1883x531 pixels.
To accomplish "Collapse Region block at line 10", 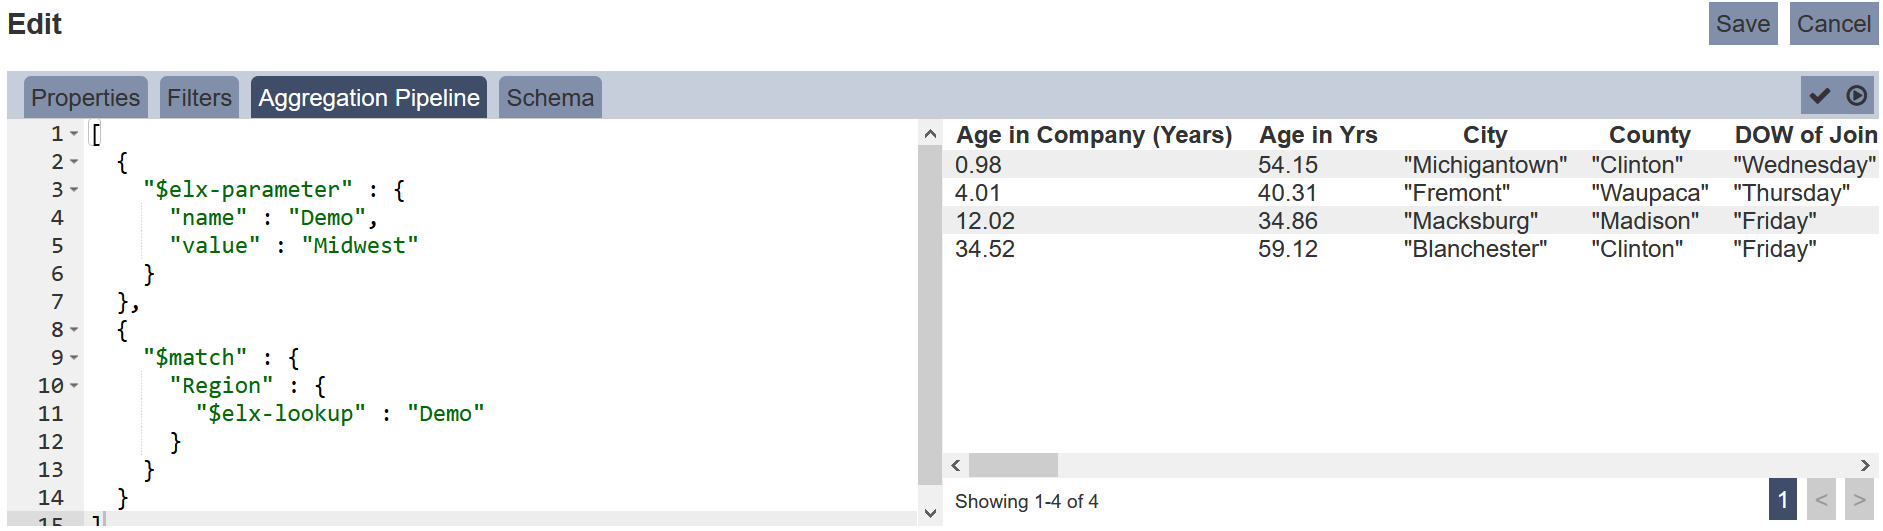I will [x=74, y=386].
